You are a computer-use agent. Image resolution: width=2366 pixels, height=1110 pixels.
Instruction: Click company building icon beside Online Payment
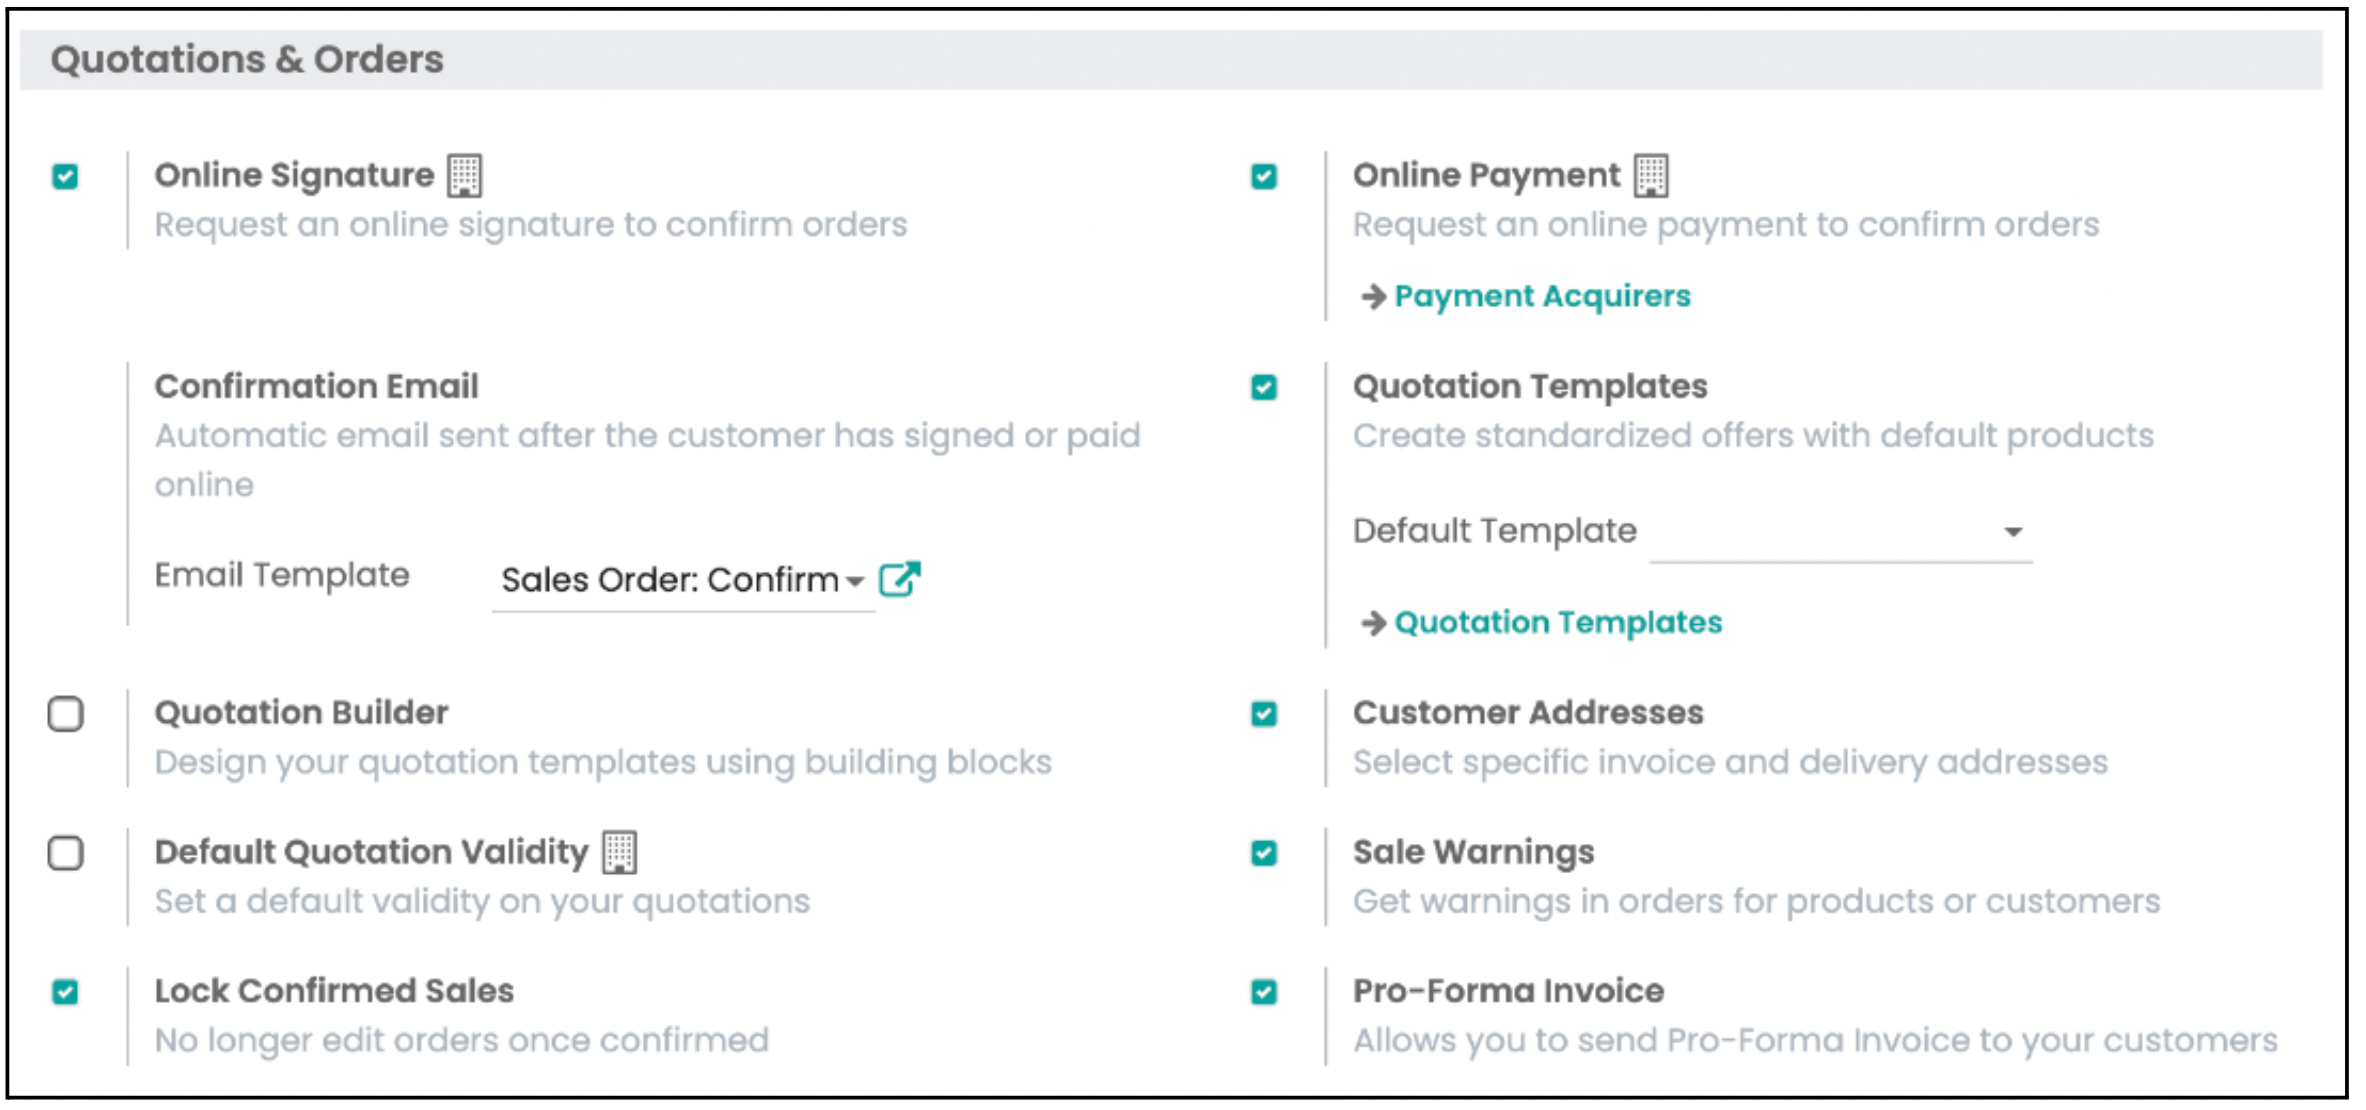tap(1651, 176)
